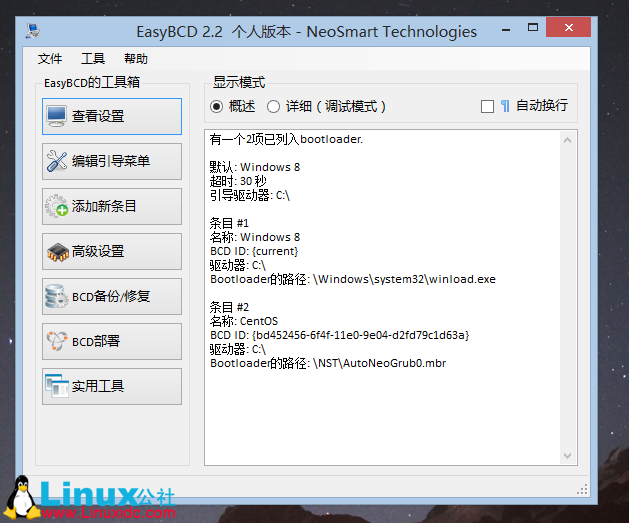Screen dimensions: 629x523
Task: Click the '条目 #1' heading
Action: coord(229,223)
